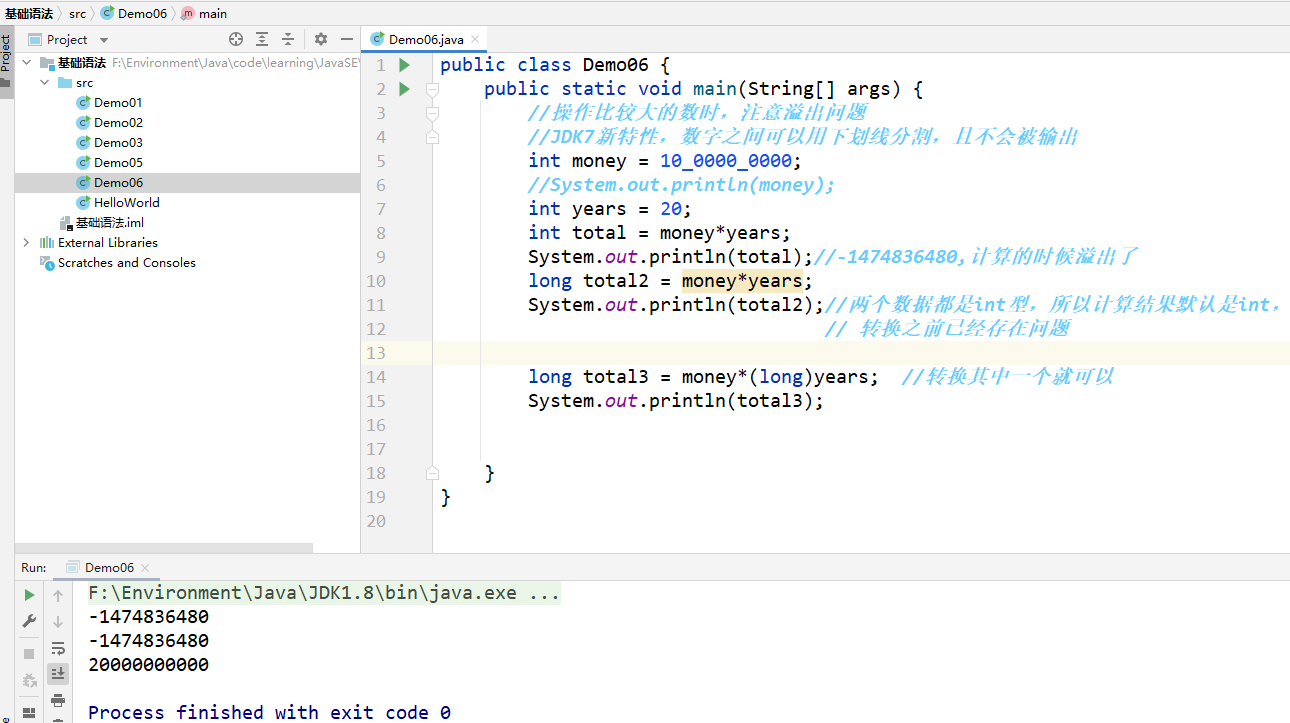The image size is (1290, 723).
Task: Click the HelloWorld class icon in project tree
Action: pos(84,203)
